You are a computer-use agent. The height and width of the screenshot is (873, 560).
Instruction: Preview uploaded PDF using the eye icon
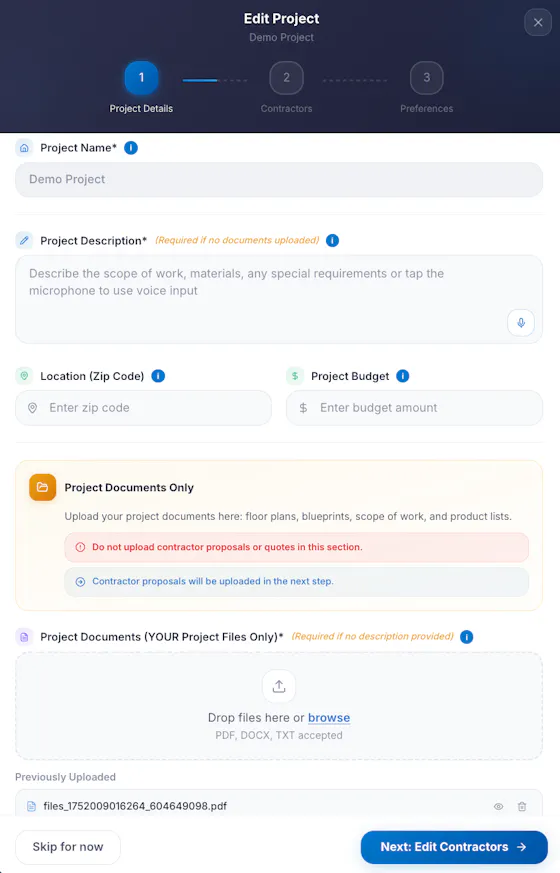(498, 806)
